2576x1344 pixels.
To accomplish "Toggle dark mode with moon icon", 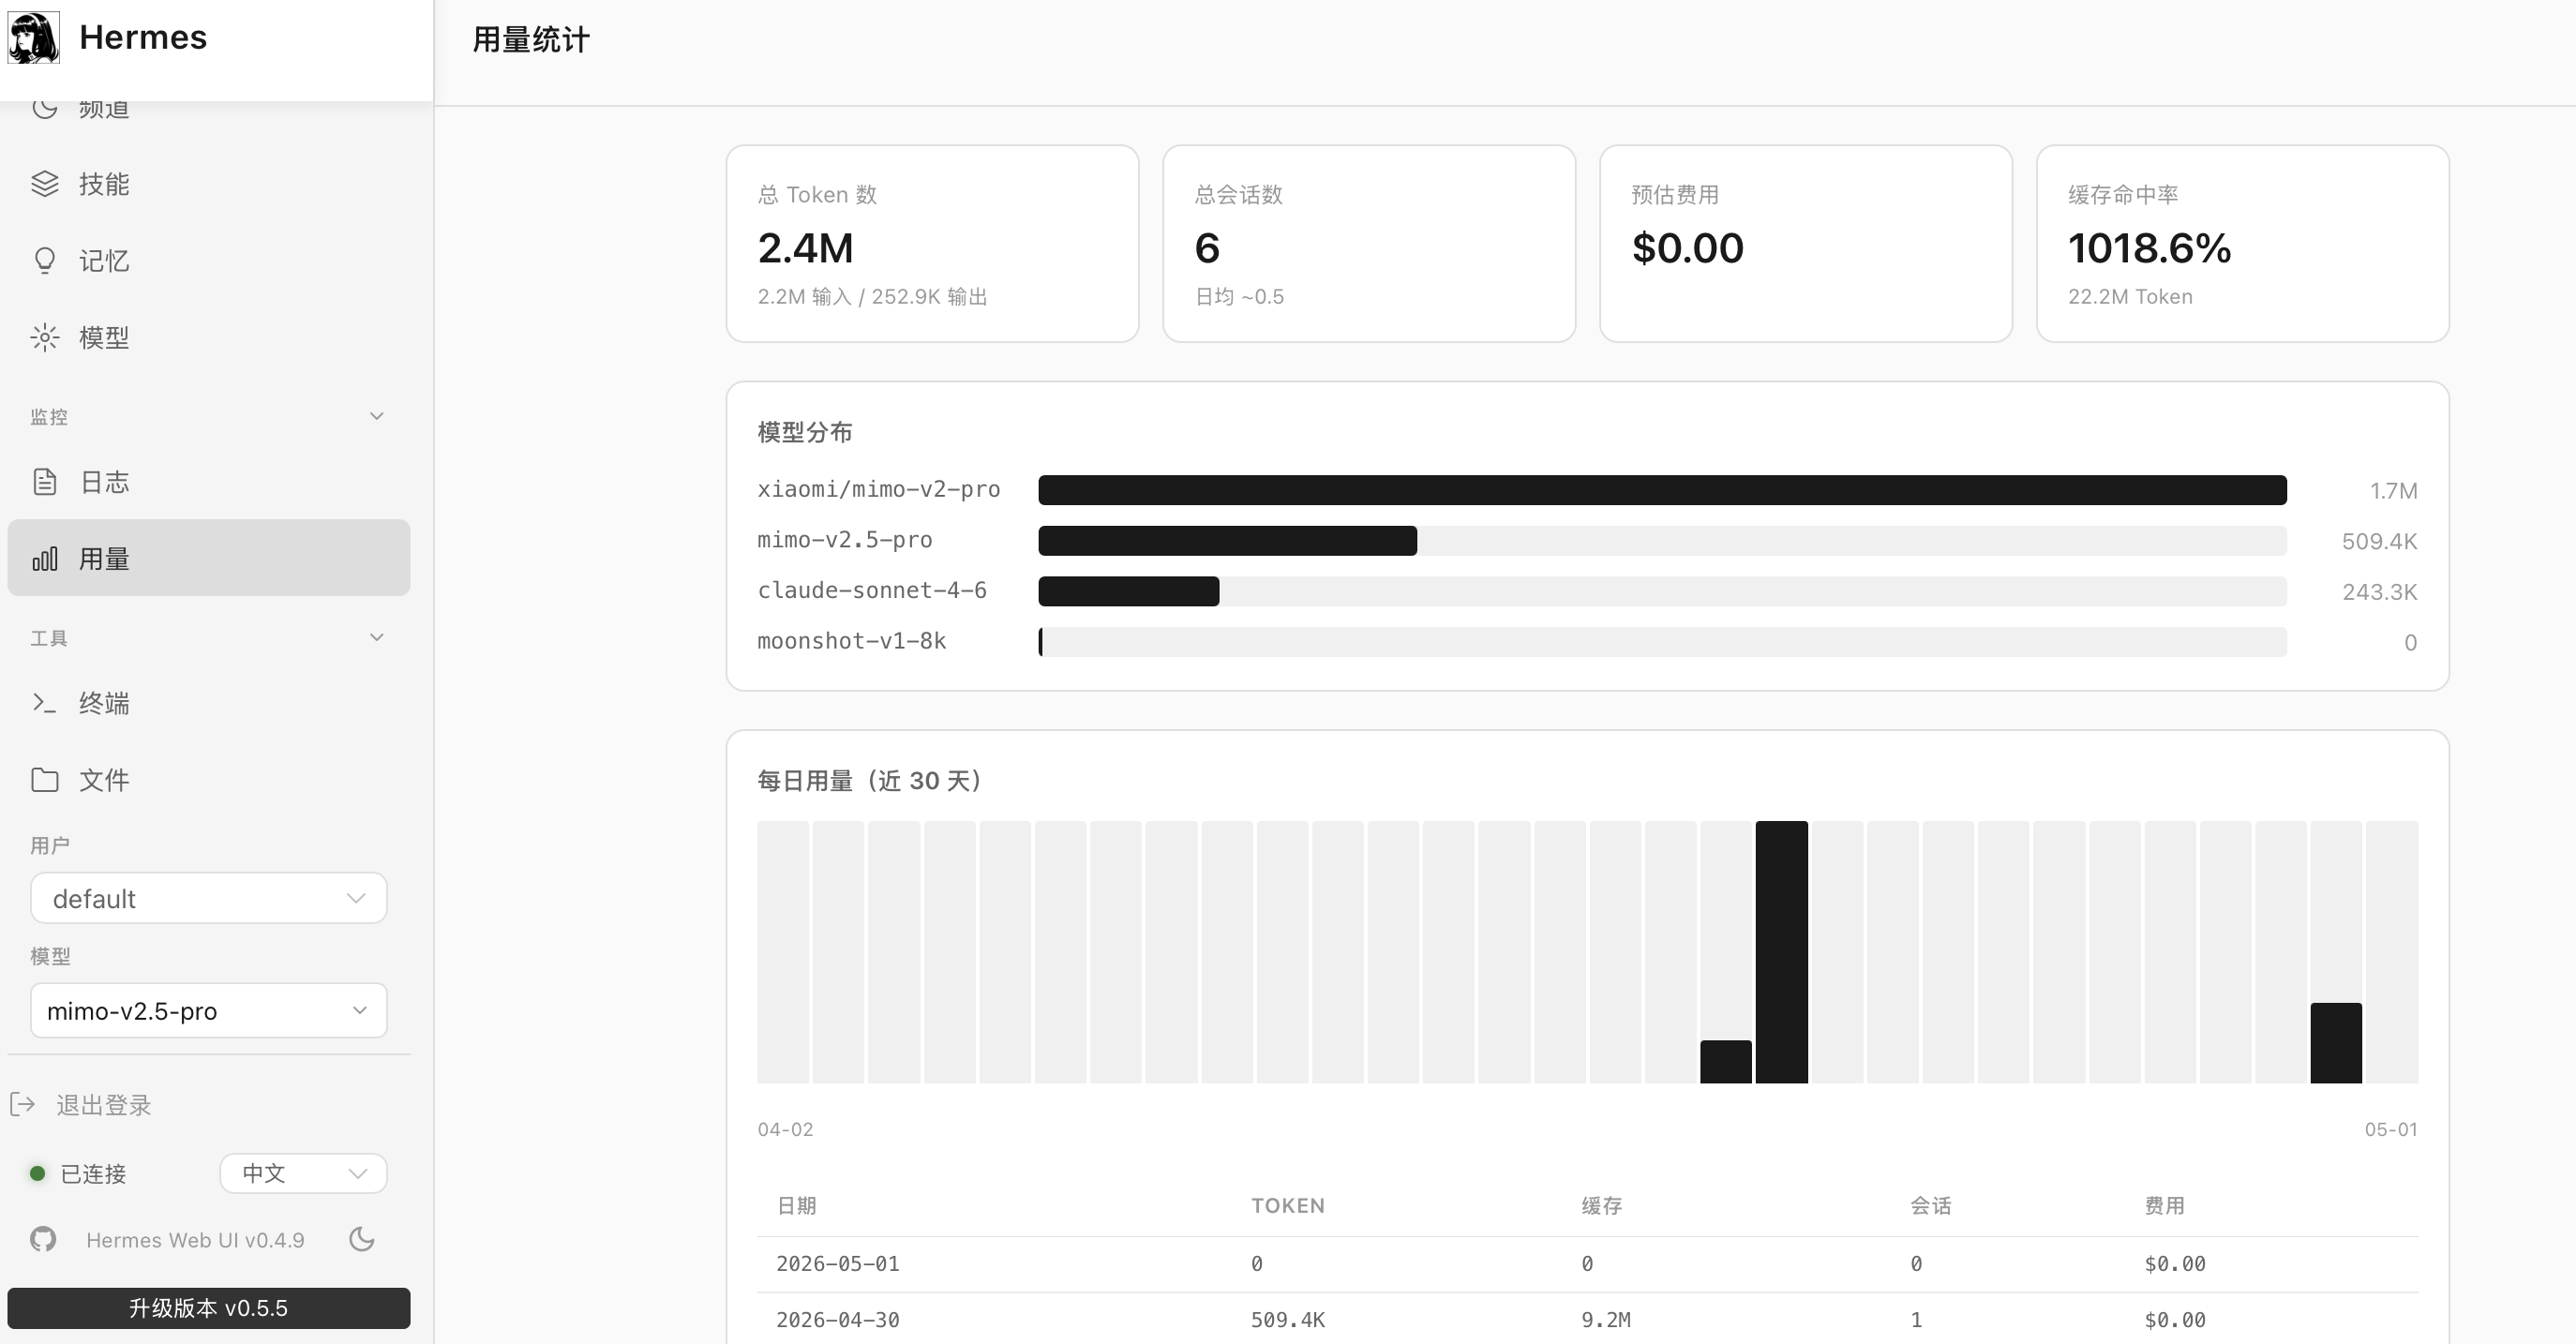I will pyautogui.click(x=362, y=1240).
